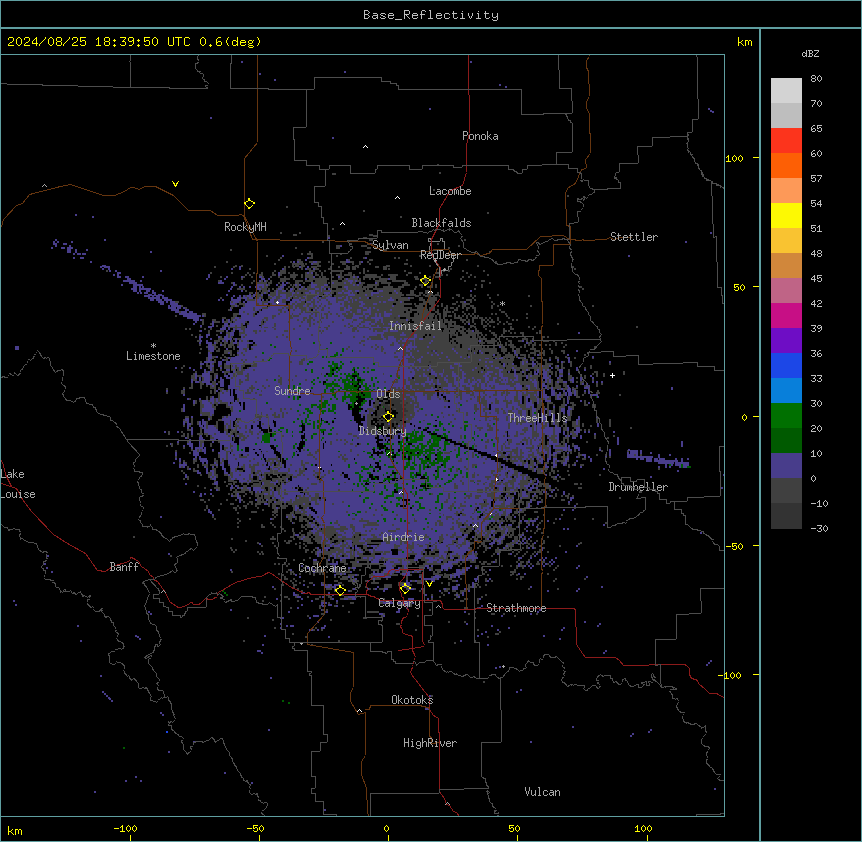Click the HighRiver label
This screenshot has height=842, width=862.
pyautogui.click(x=430, y=743)
